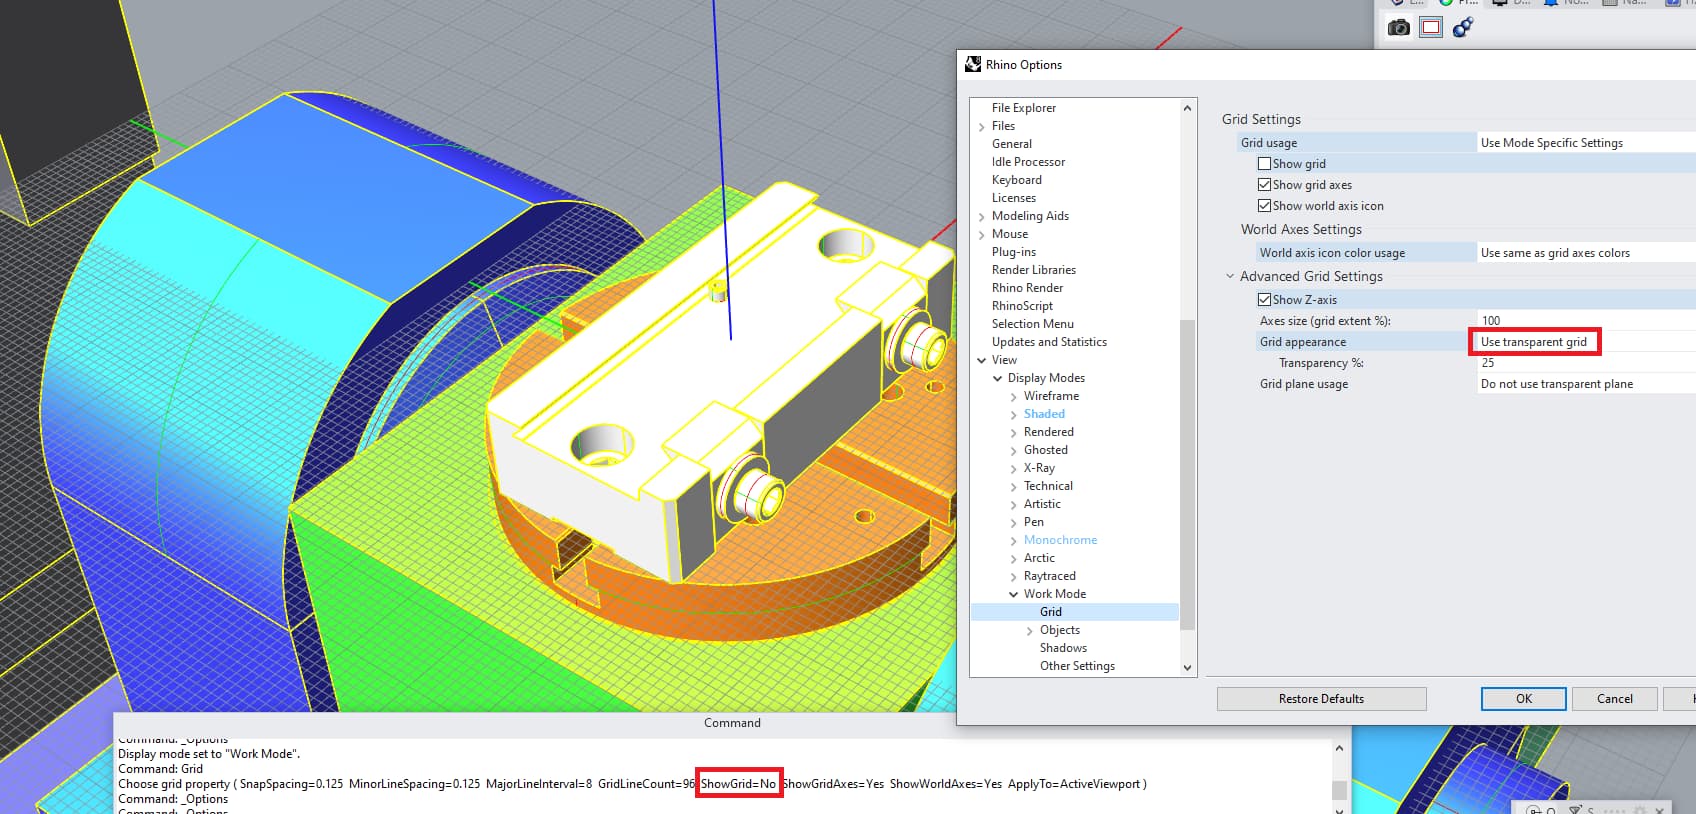
Task: Click the blue spheres material icon
Action: (1463, 28)
